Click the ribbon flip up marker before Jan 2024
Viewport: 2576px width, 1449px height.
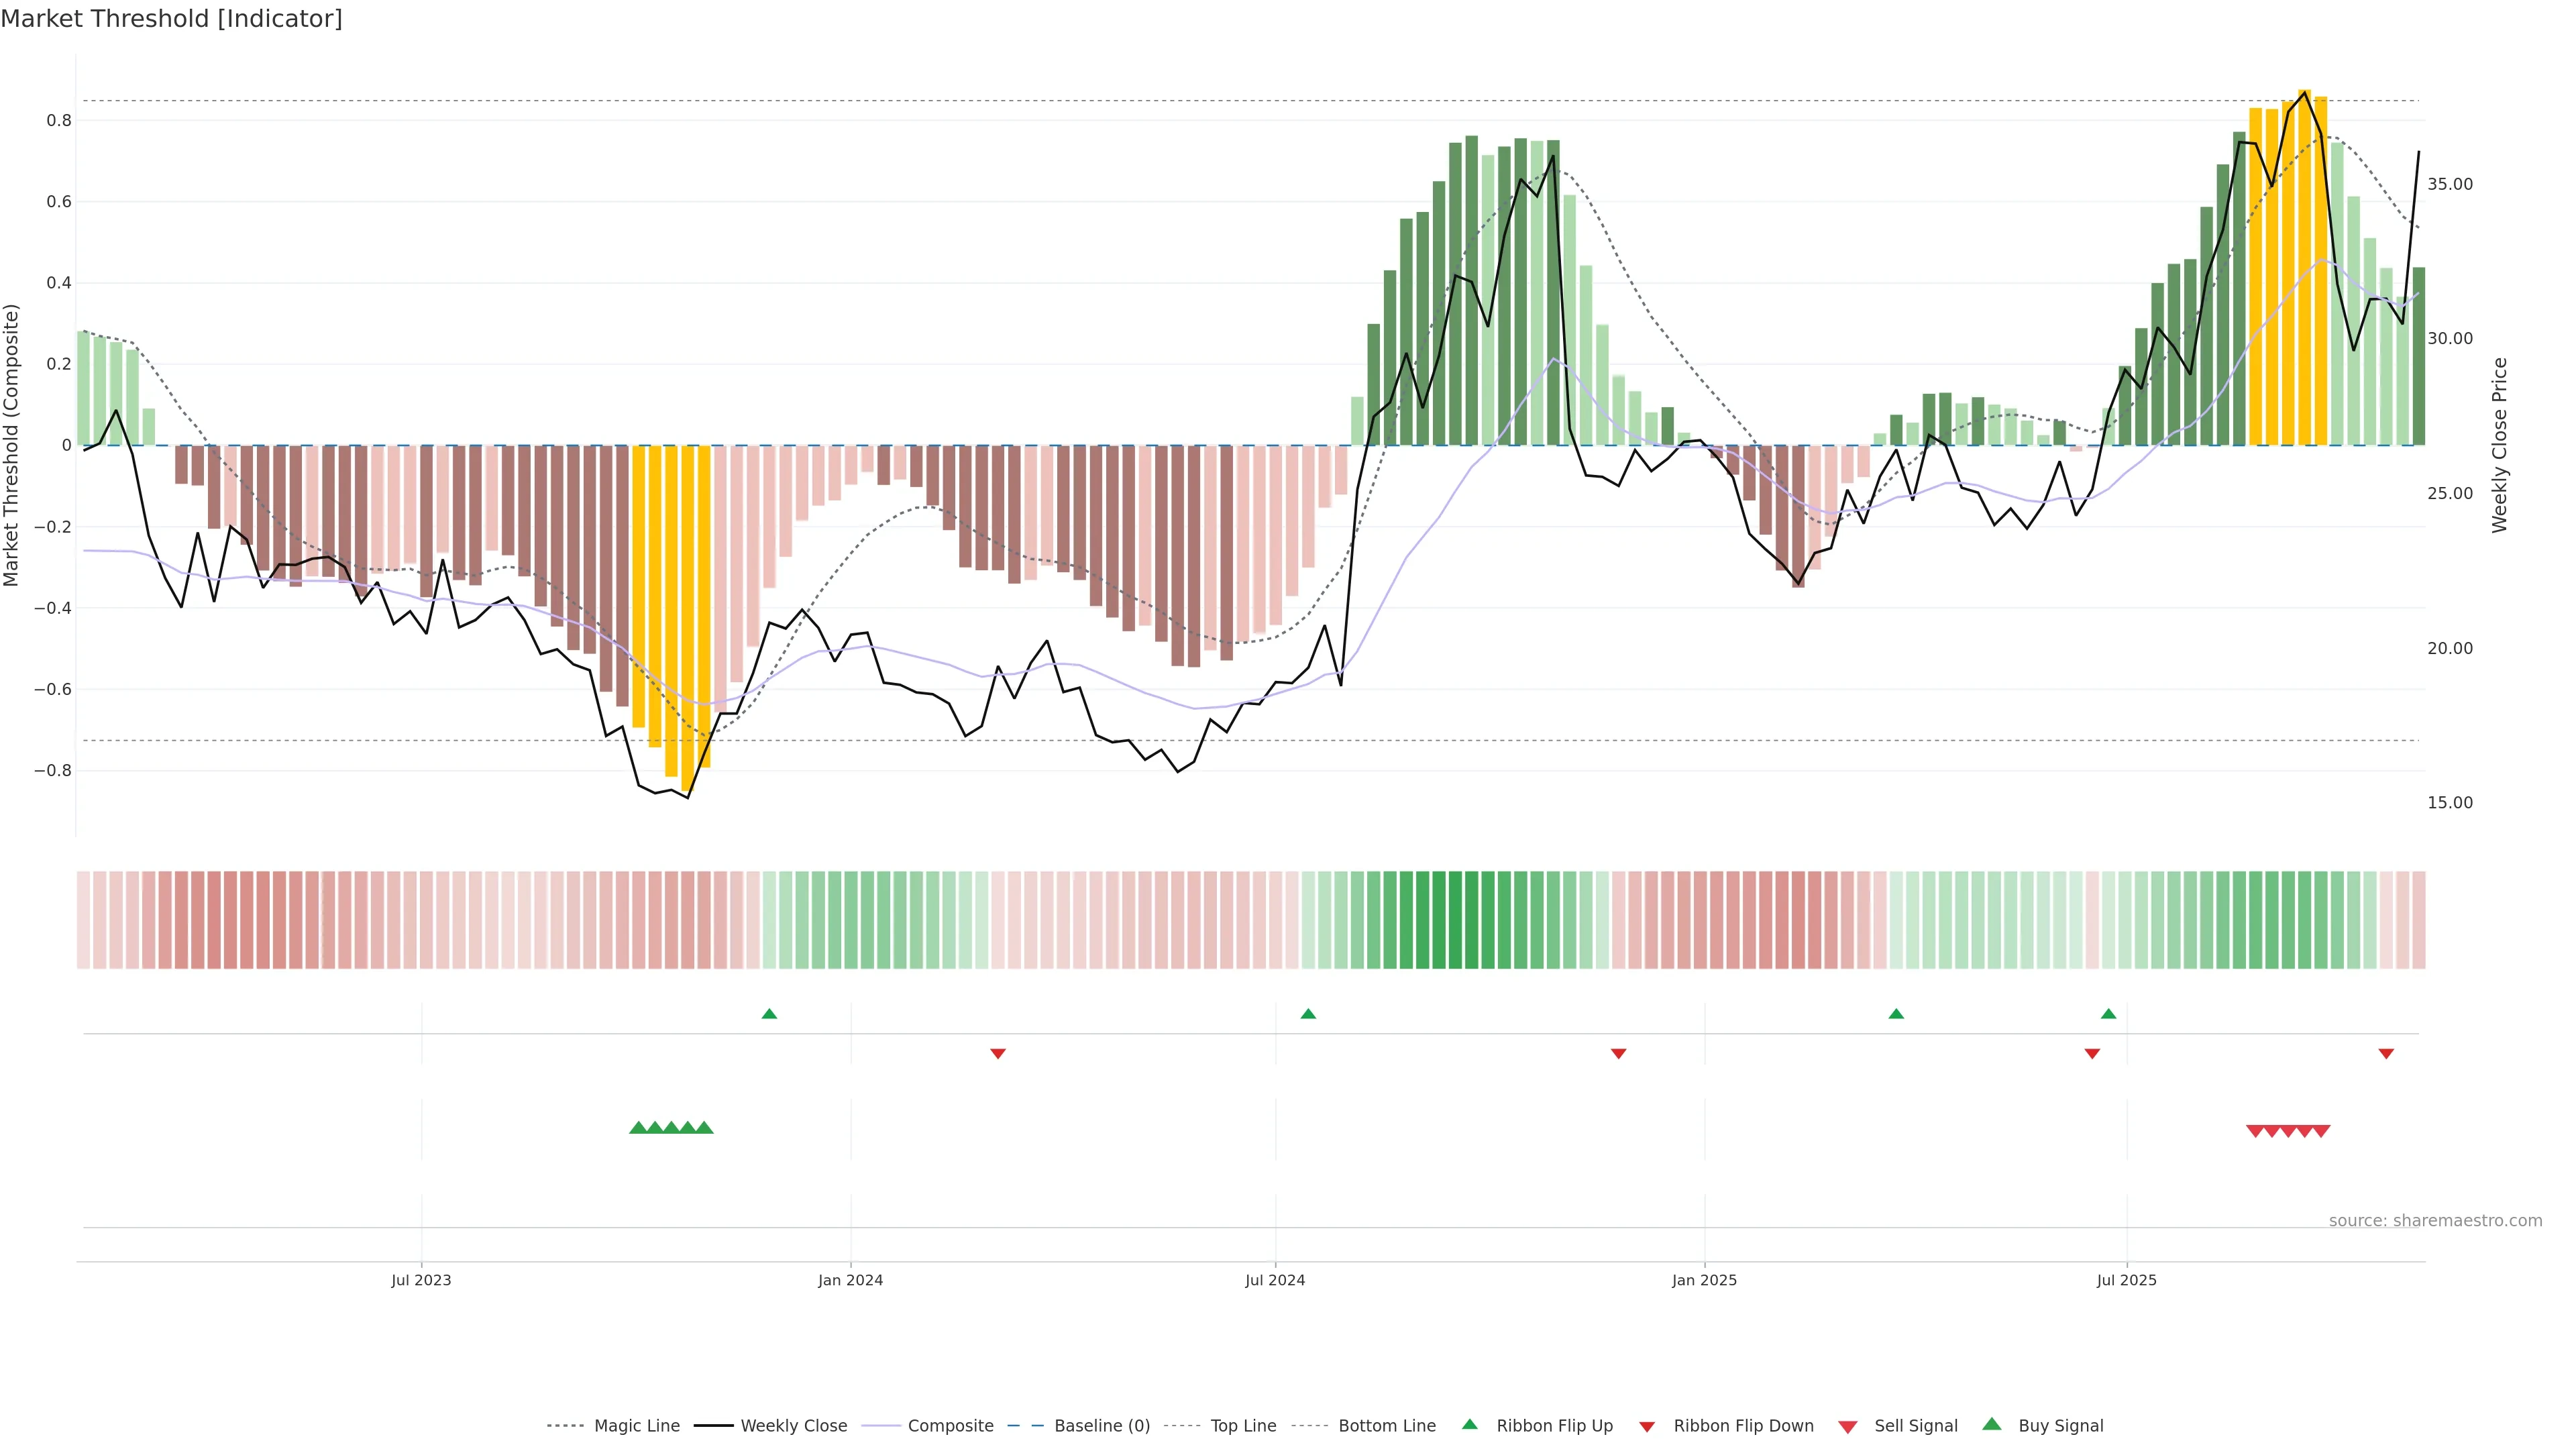pyautogui.click(x=769, y=1014)
